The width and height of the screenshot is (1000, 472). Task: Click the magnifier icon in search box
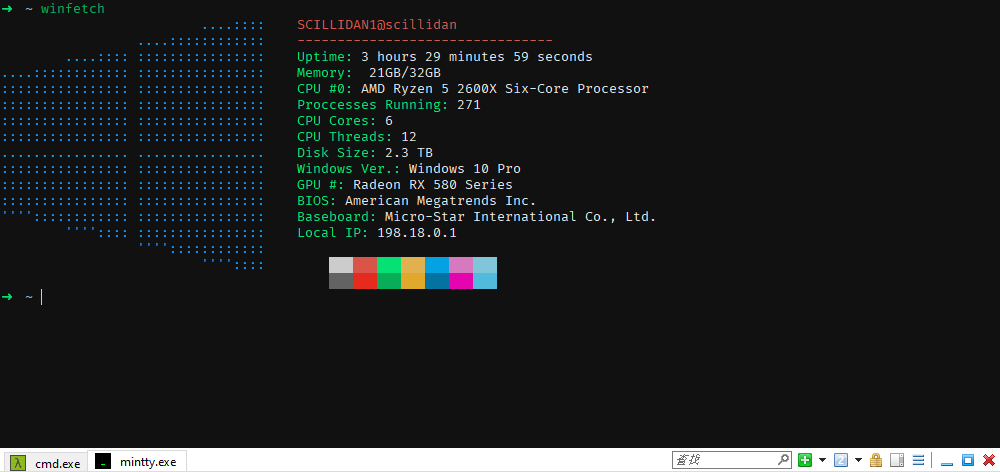pyautogui.click(x=784, y=460)
